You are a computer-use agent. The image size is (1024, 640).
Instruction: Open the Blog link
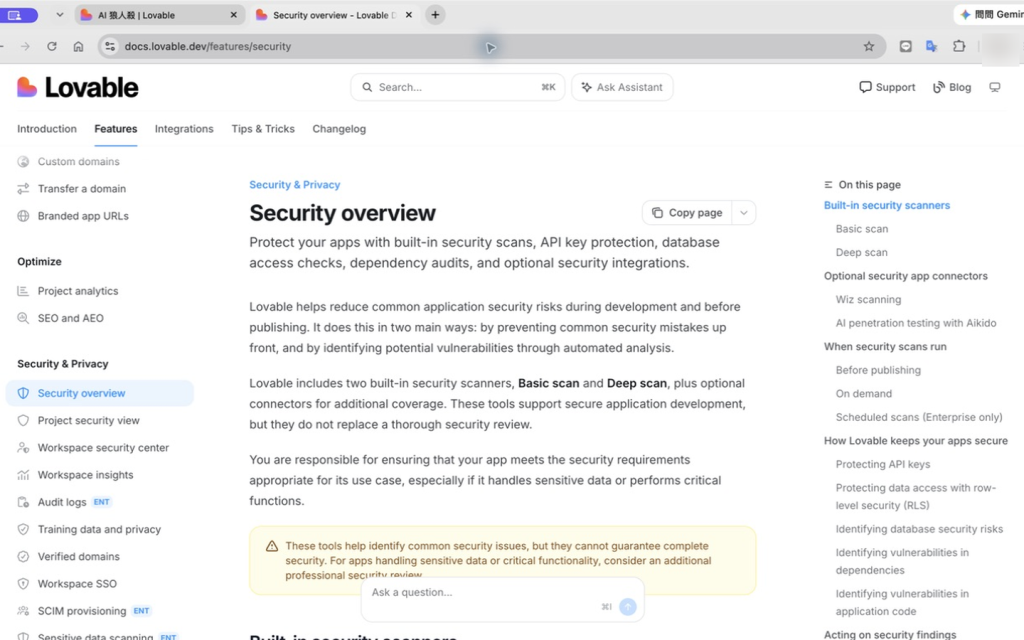click(x=952, y=88)
